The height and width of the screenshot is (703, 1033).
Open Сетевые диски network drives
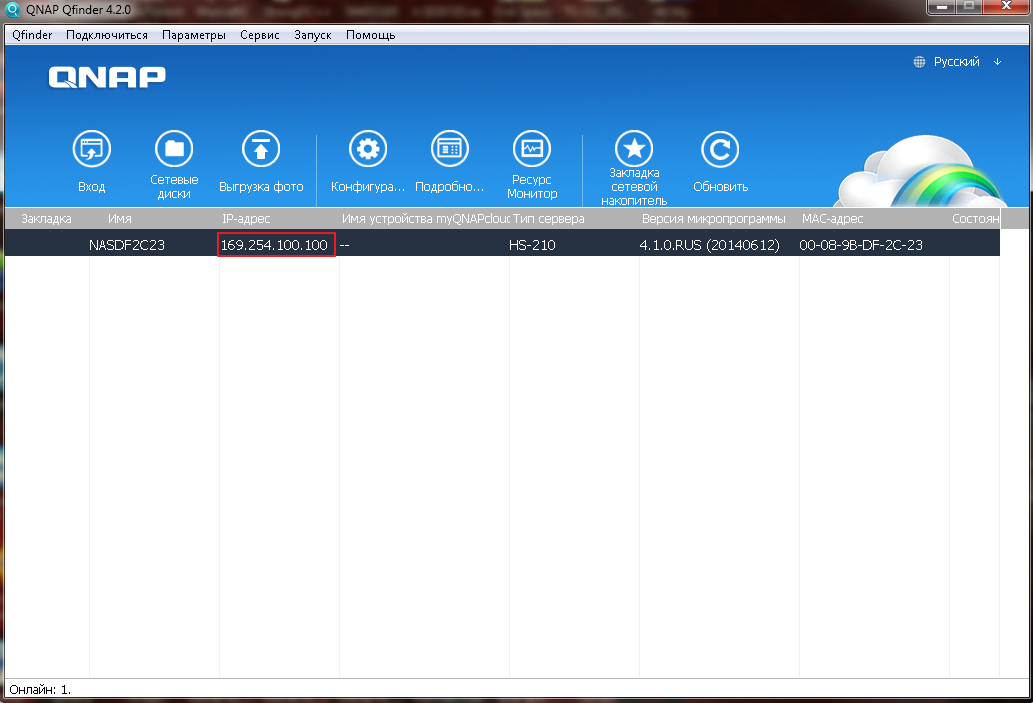click(x=174, y=149)
